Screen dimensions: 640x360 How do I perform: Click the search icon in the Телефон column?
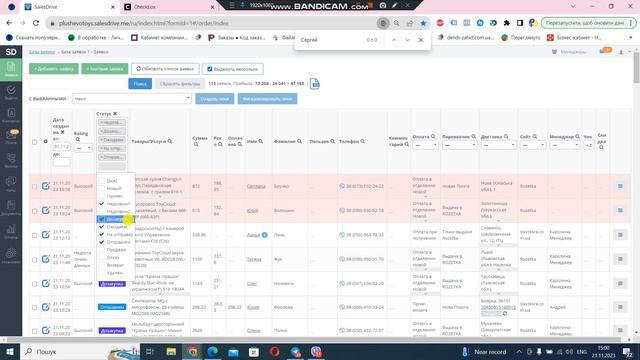point(362,141)
